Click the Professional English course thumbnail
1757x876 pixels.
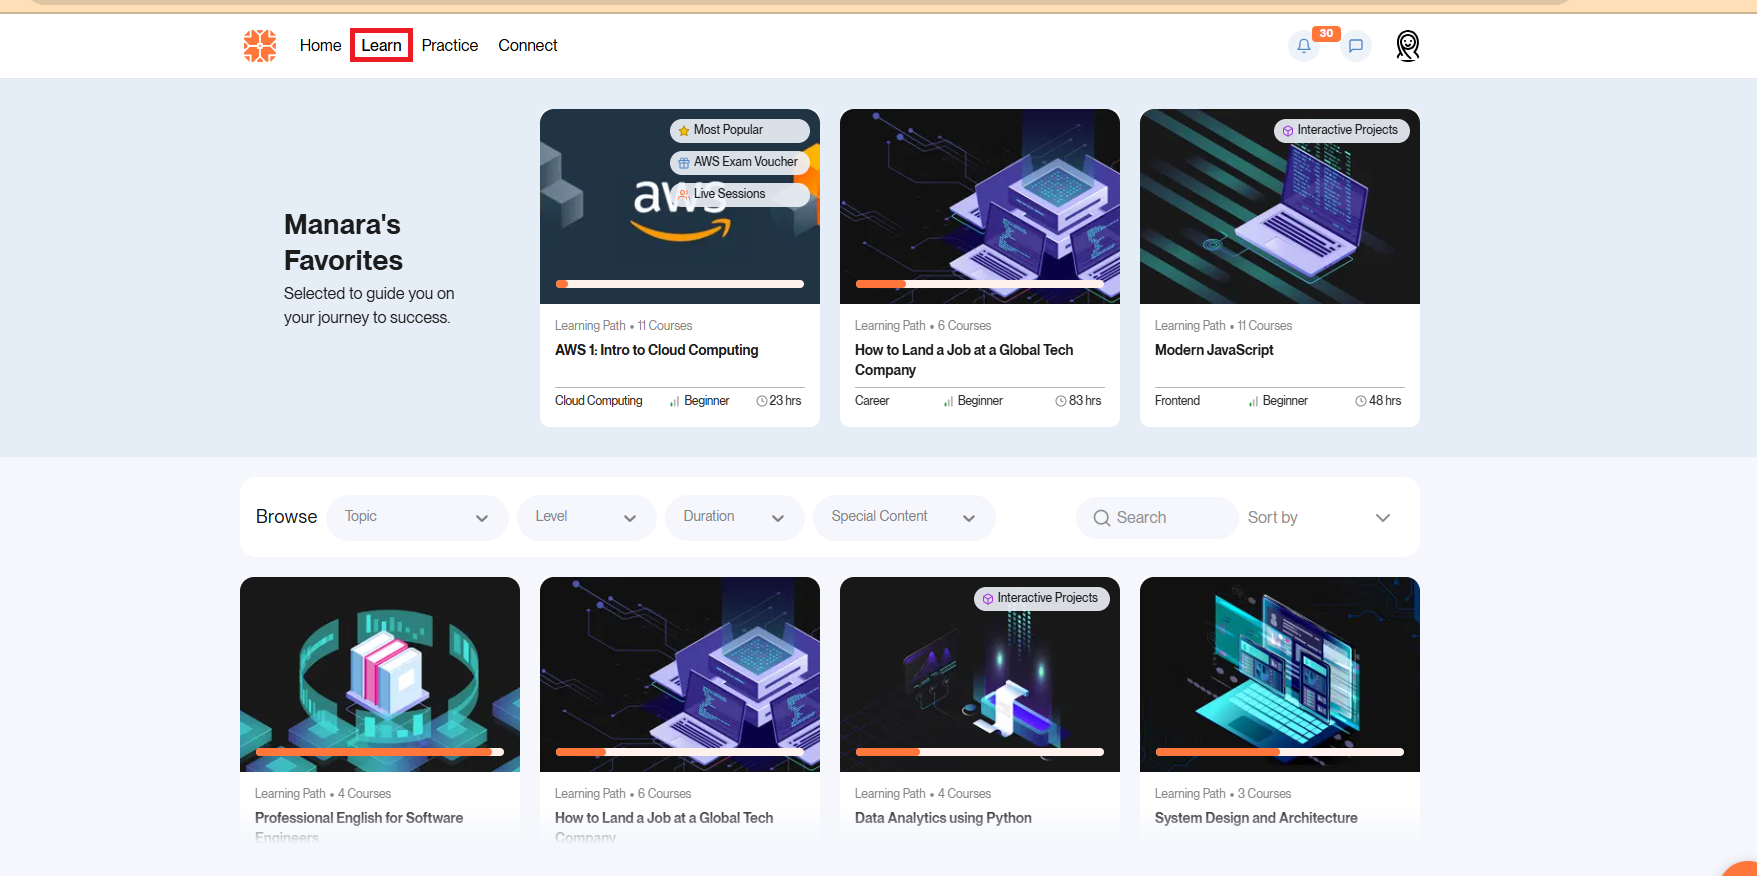click(x=380, y=674)
